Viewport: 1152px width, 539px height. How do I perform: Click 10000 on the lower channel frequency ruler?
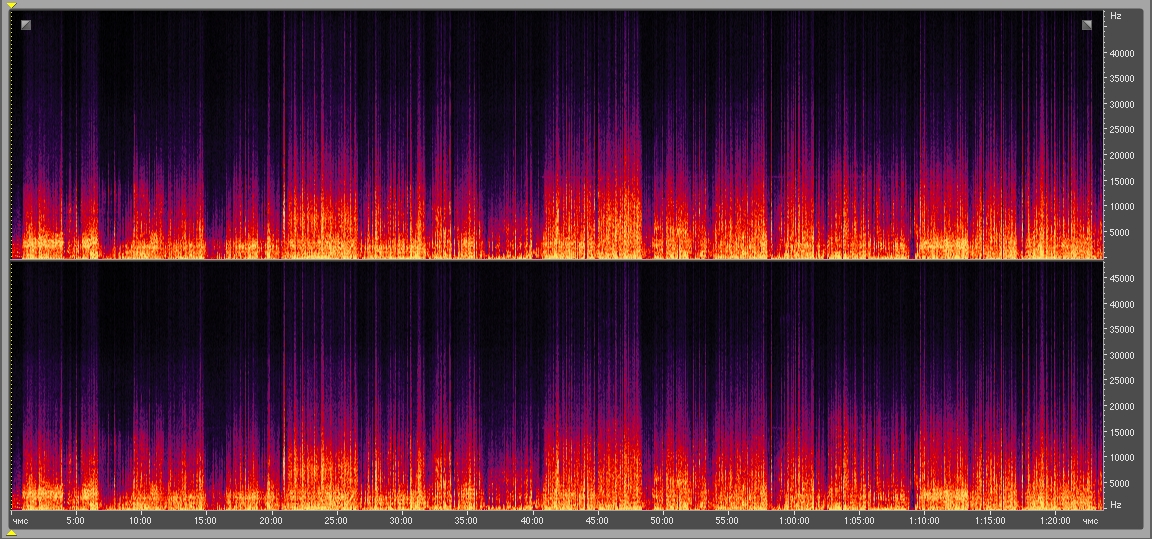point(1122,458)
